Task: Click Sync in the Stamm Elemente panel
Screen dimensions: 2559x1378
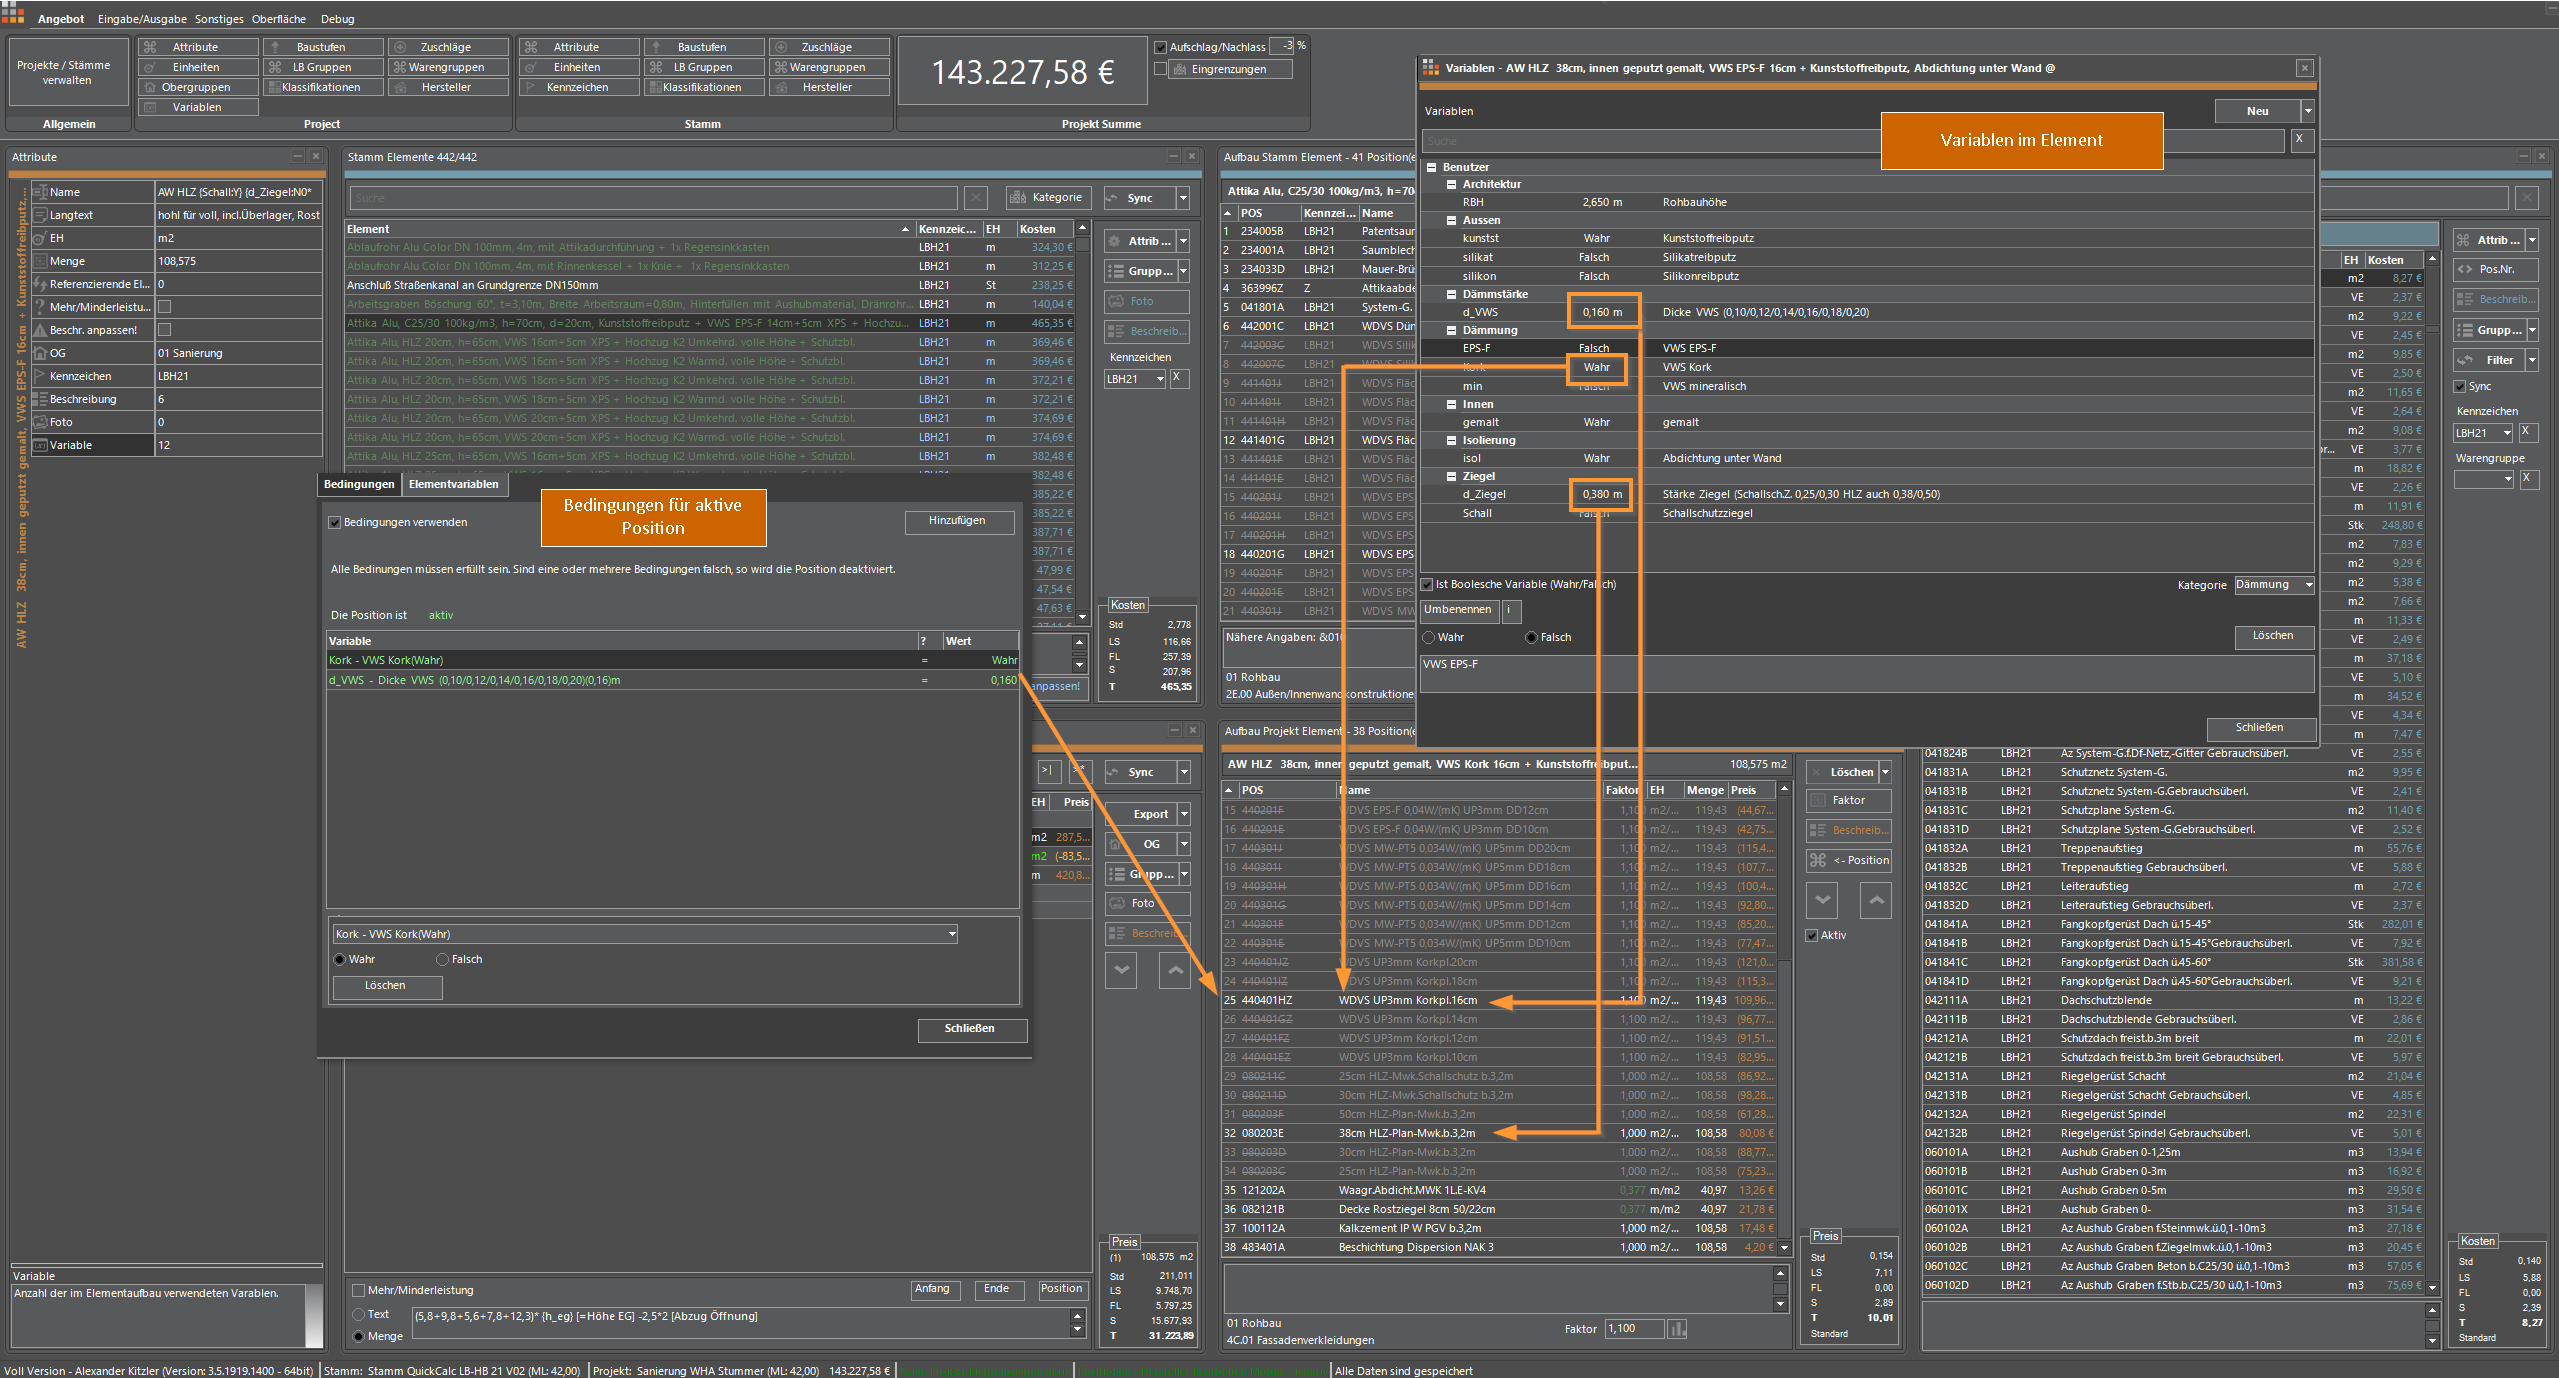Action: [1139, 198]
